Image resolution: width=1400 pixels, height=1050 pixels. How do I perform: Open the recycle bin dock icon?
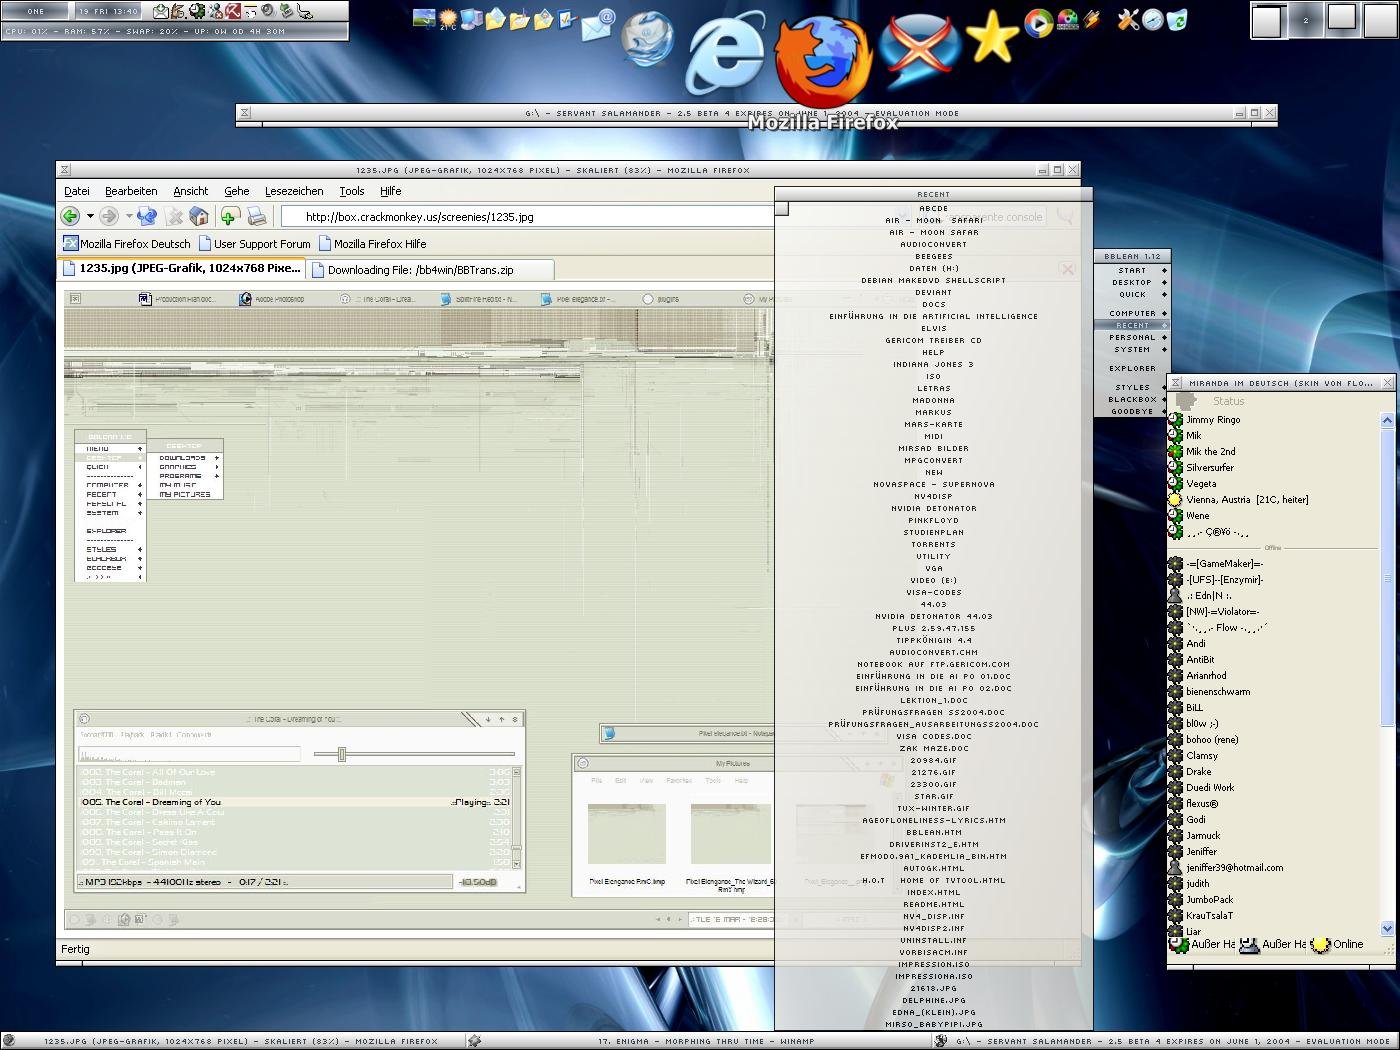[1177, 20]
